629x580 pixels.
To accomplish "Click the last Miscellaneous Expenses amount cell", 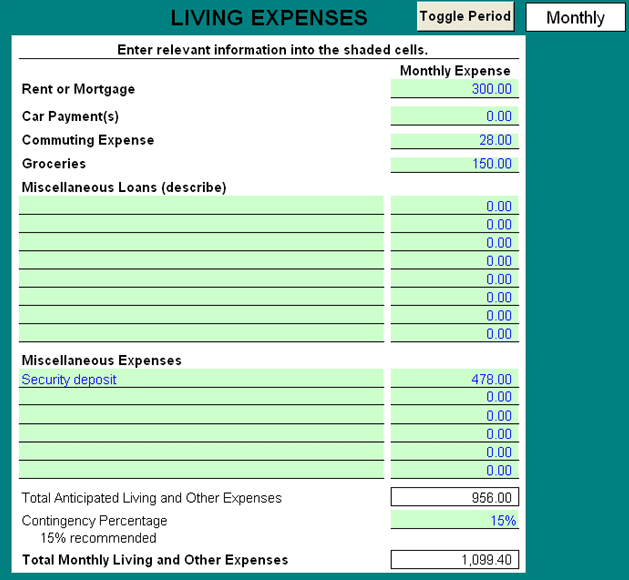I will [x=455, y=470].
